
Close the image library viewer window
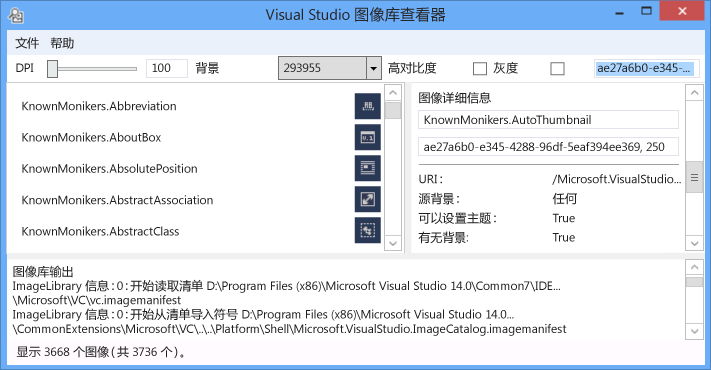(x=682, y=11)
